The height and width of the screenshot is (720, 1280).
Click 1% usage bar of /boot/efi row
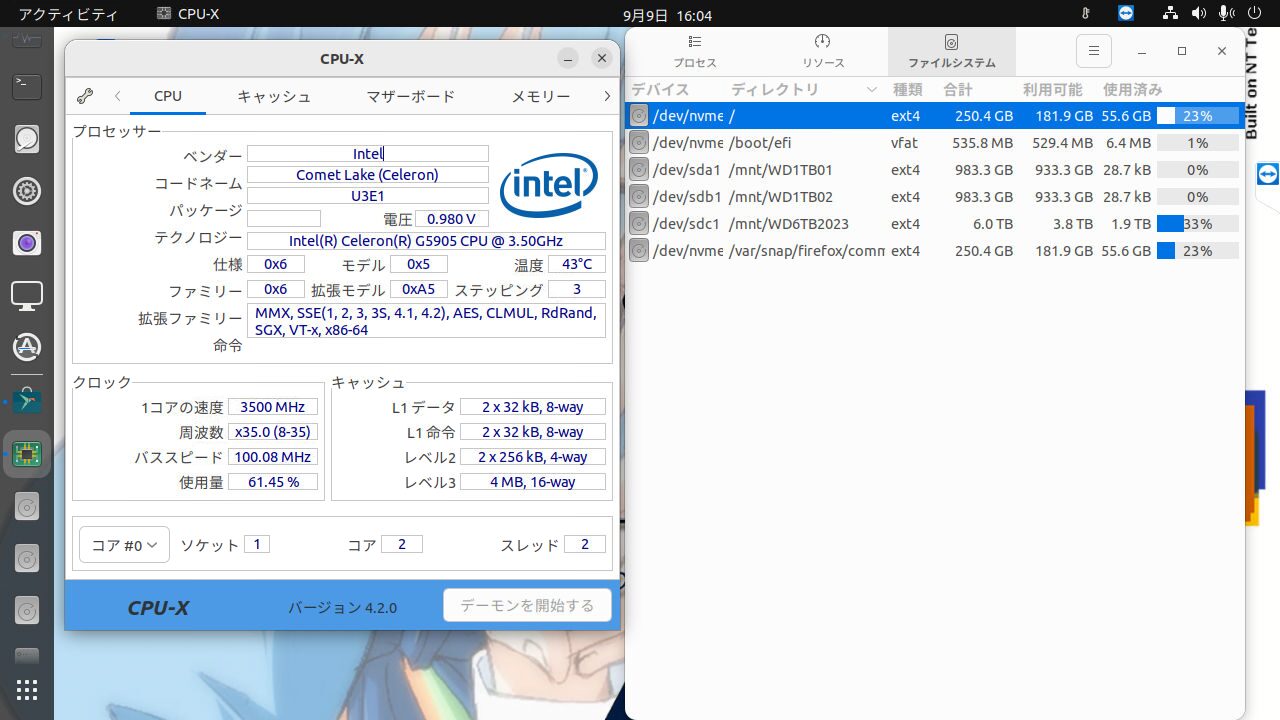tap(1197, 143)
